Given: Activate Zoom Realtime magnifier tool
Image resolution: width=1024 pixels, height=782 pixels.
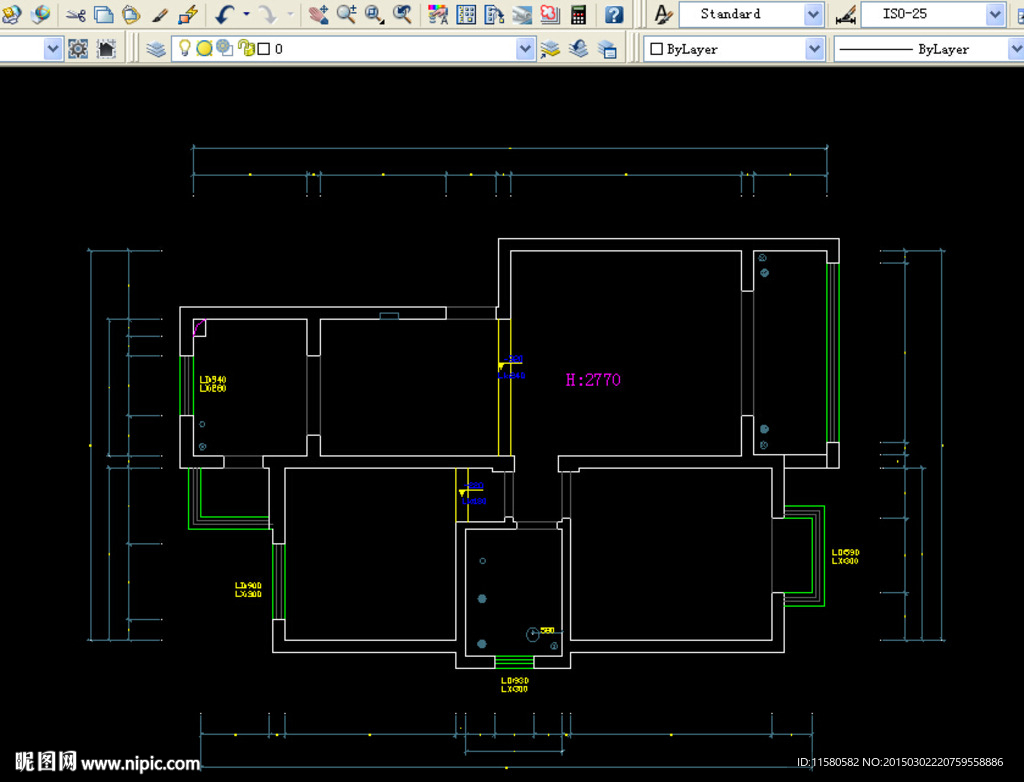Looking at the screenshot, I should tap(346, 15).
